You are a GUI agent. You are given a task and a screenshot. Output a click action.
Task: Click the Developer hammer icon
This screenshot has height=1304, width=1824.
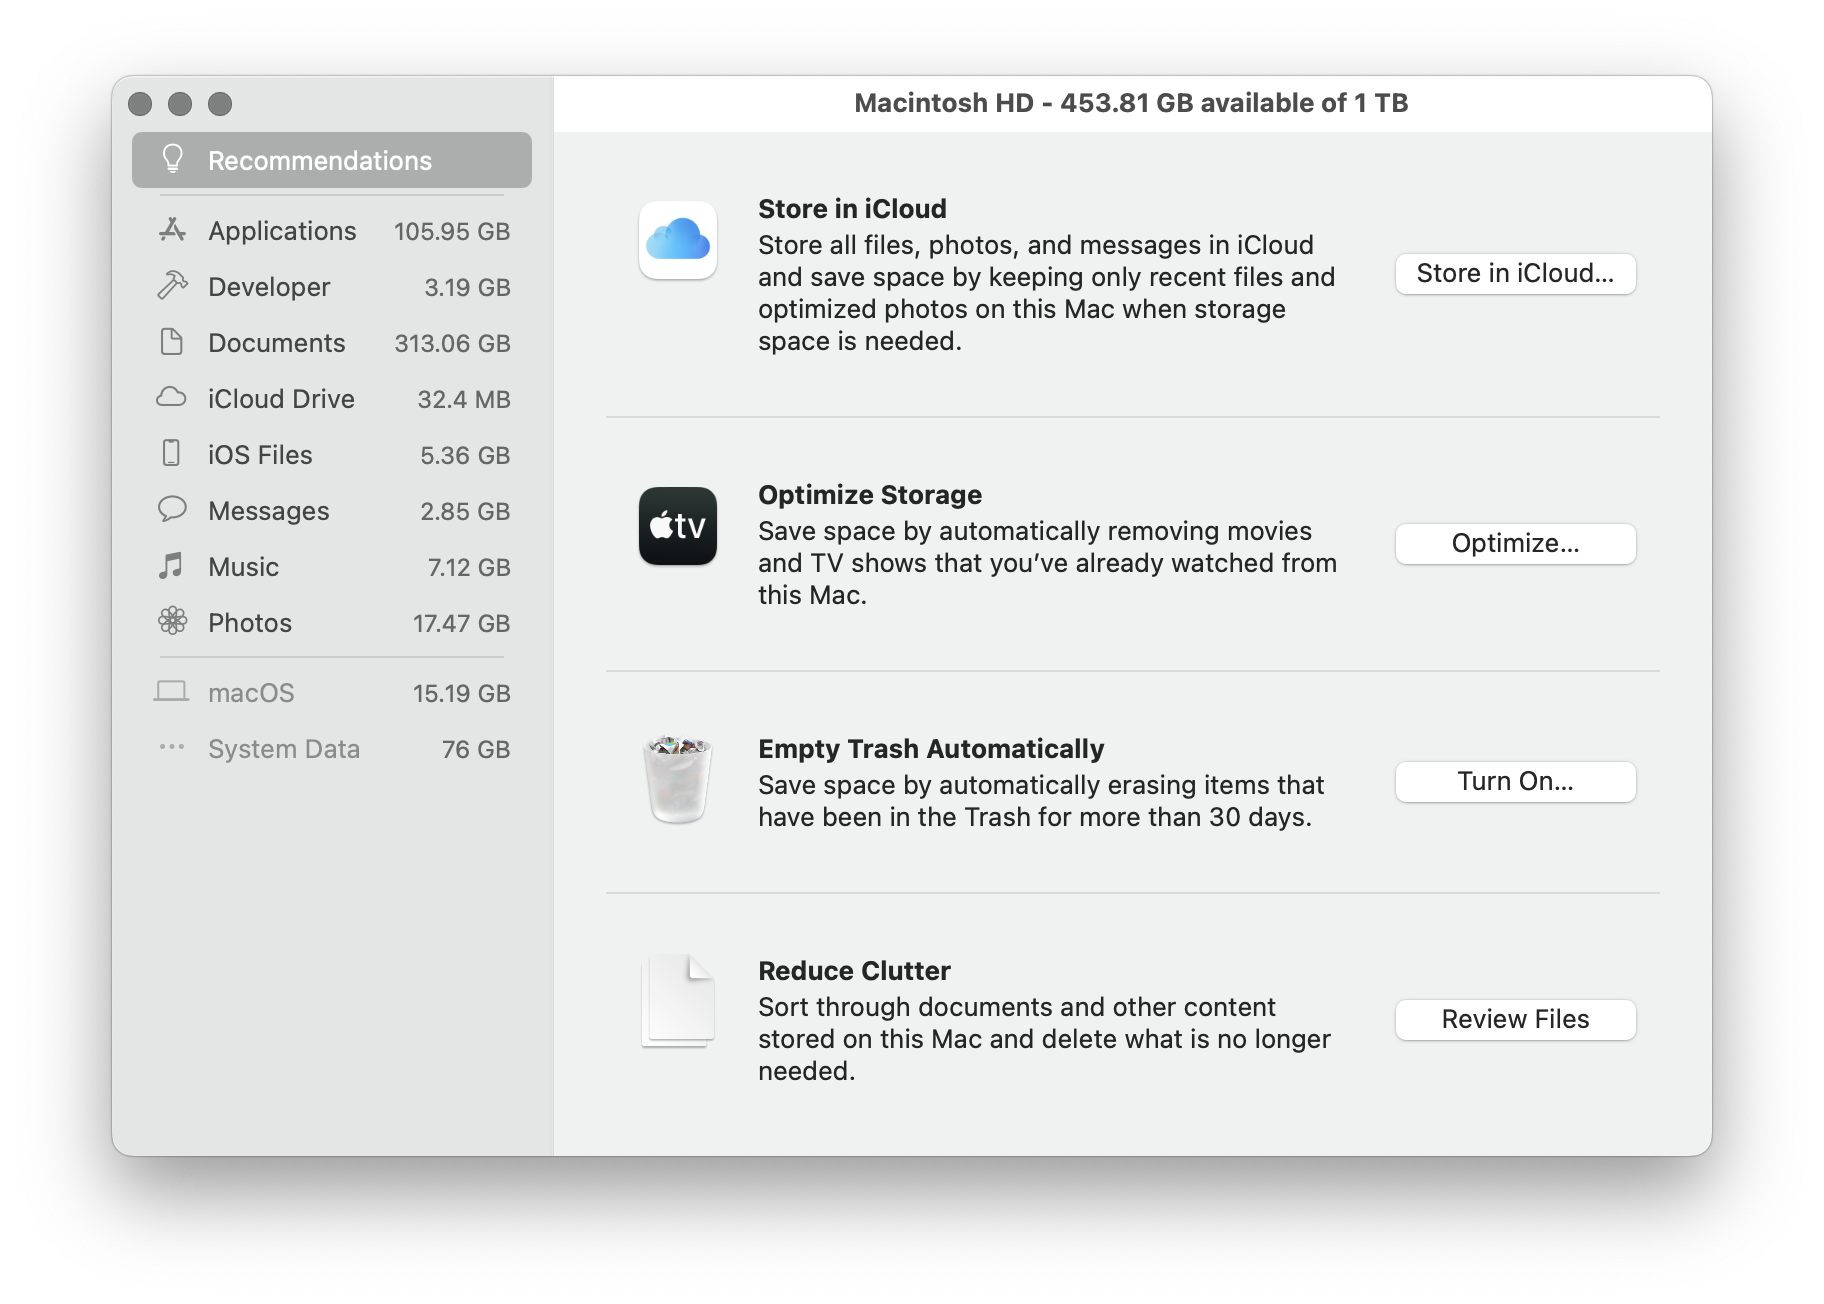tap(172, 286)
